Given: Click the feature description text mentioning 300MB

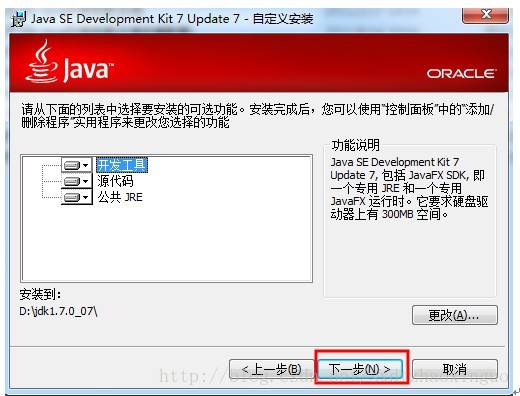Looking at the screenshot, I should pos(409,188).
